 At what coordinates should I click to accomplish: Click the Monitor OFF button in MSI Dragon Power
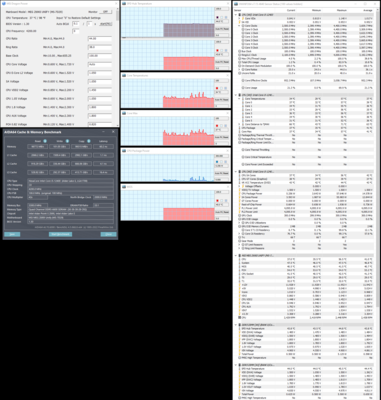click(106, 12)
